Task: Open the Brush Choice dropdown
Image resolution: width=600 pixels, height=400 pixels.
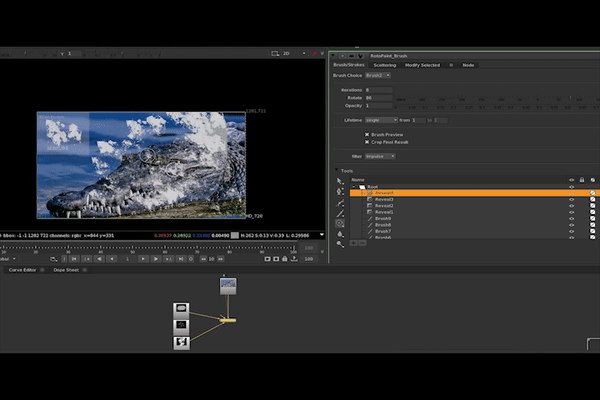Action: point(379,75)
